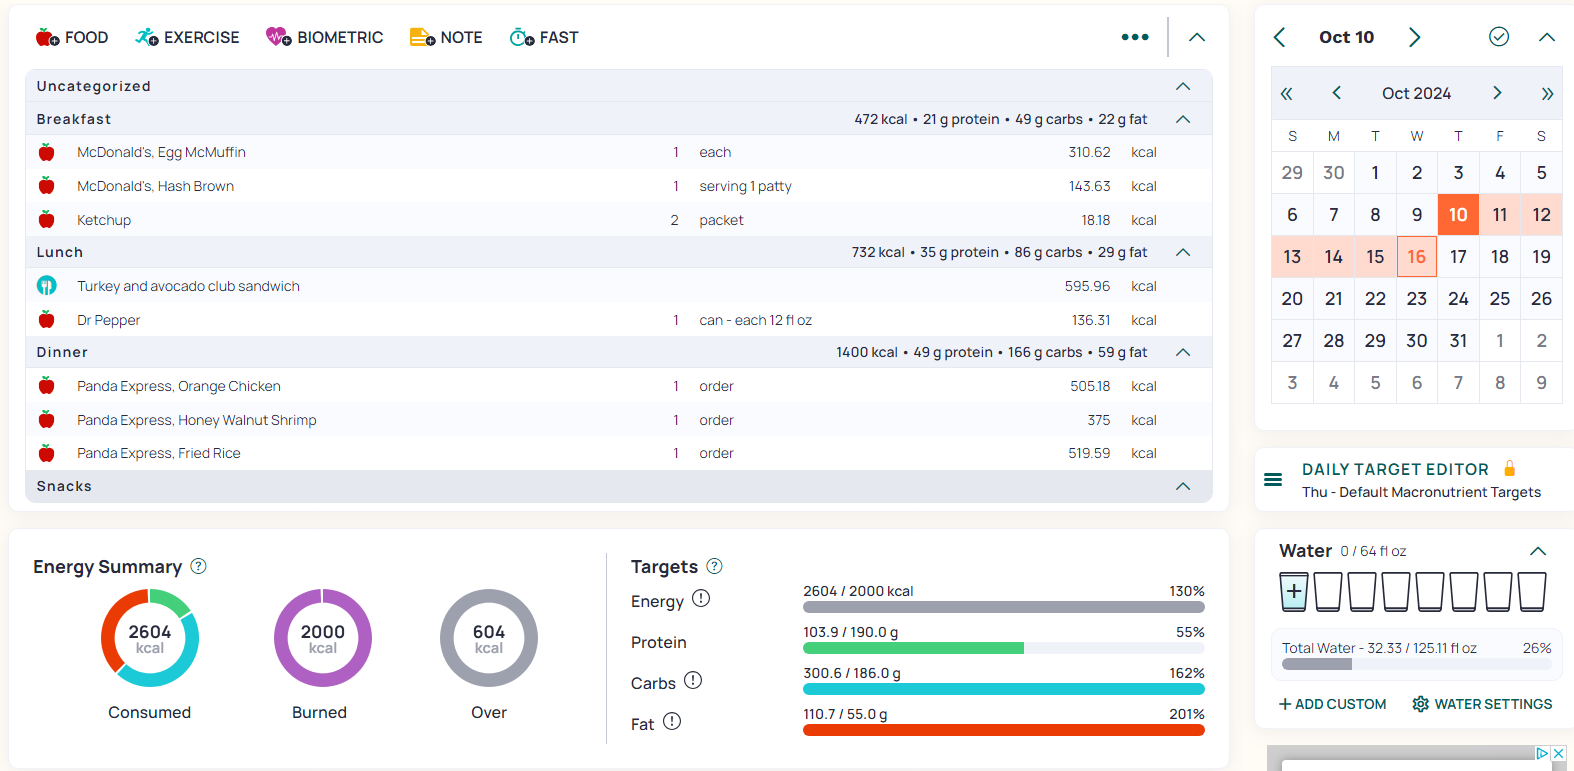The height and width of the screenshot is (771, 1574).
Task: Mark day complete with checkmark circle
Action: pos(1498,37)
